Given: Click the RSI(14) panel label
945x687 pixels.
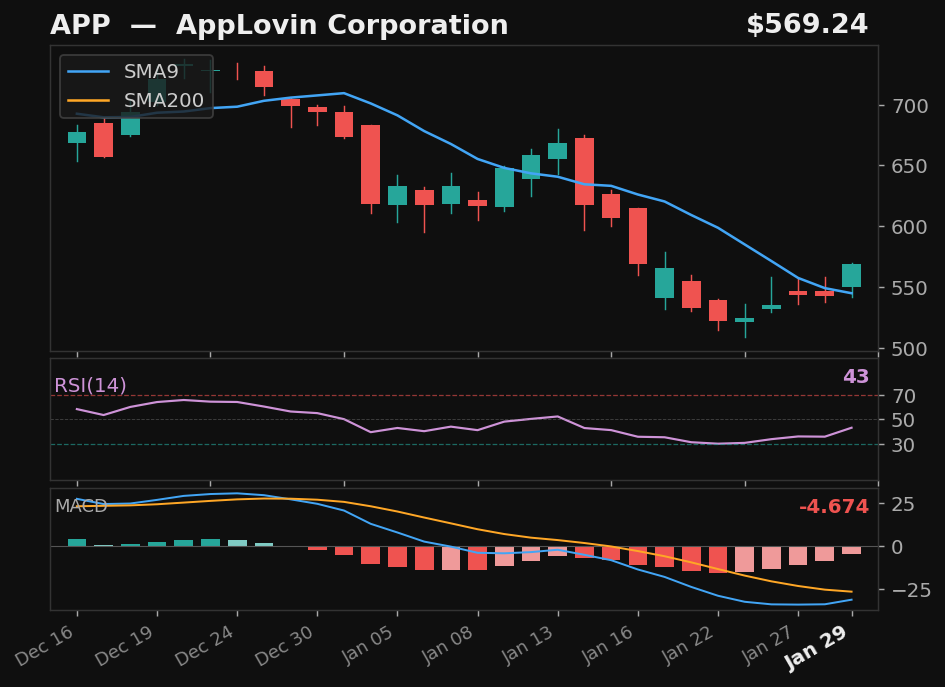Looking at the screenshot, I should coord(90,385).
